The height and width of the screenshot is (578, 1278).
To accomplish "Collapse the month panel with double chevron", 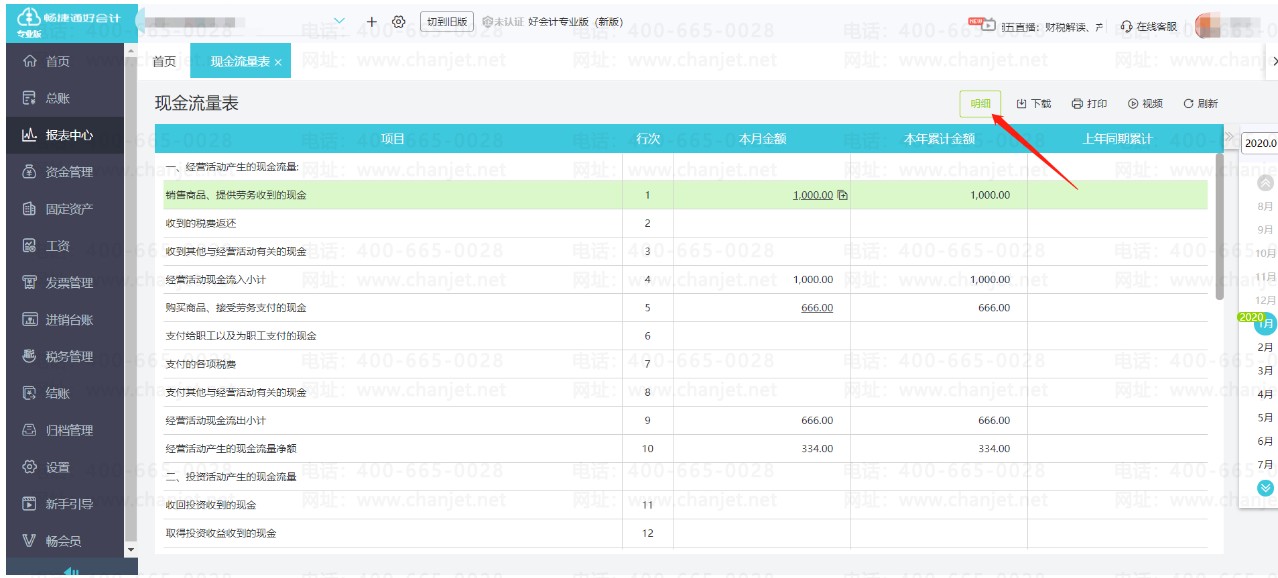I will [x=1229, y=137].
